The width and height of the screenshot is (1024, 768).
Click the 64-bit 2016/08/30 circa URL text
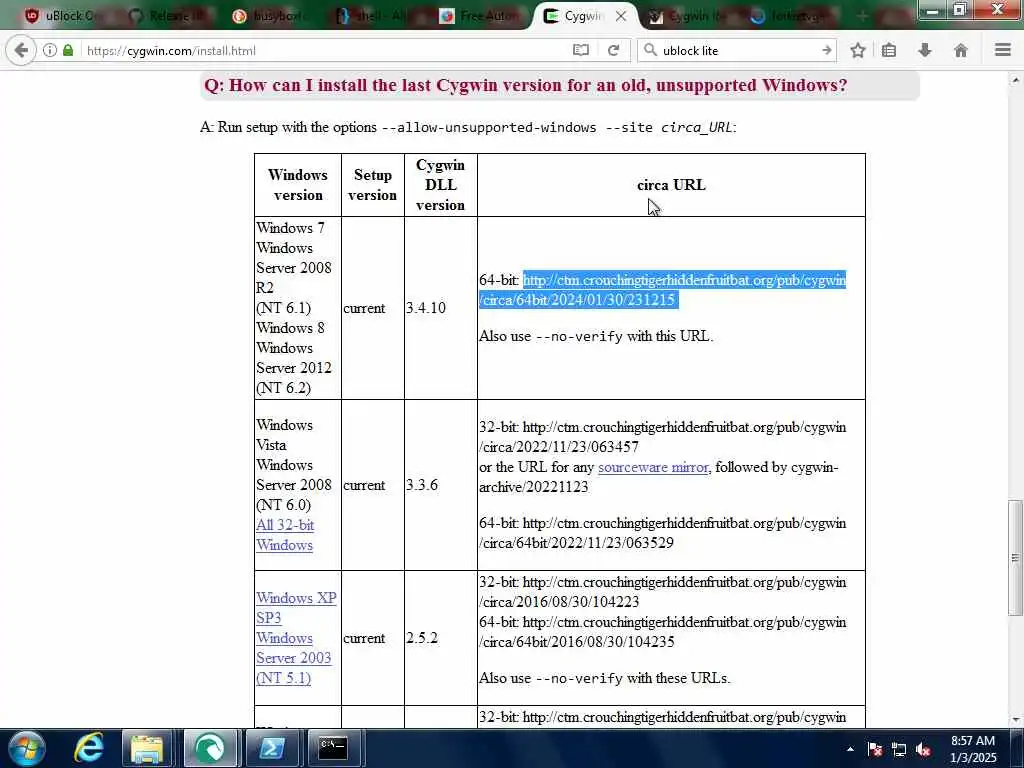[x=663, y=632]
